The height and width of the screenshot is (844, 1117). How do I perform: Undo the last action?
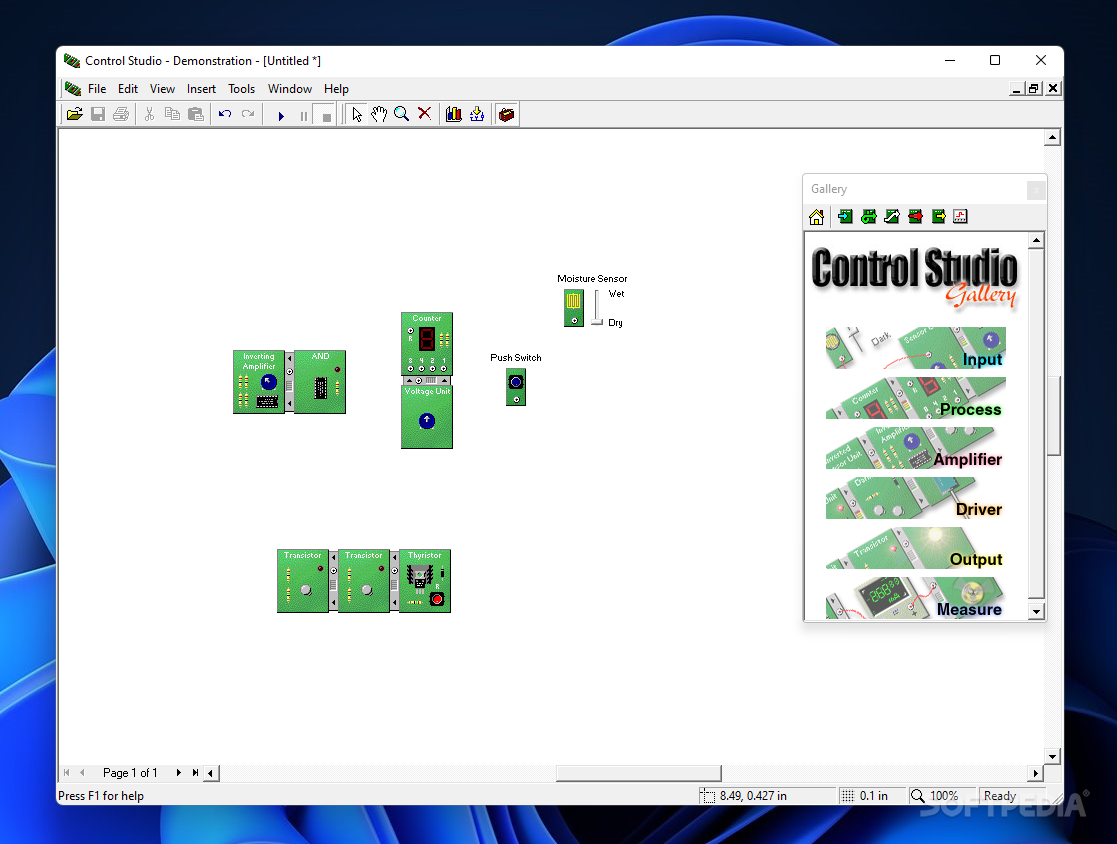(225, 114)
